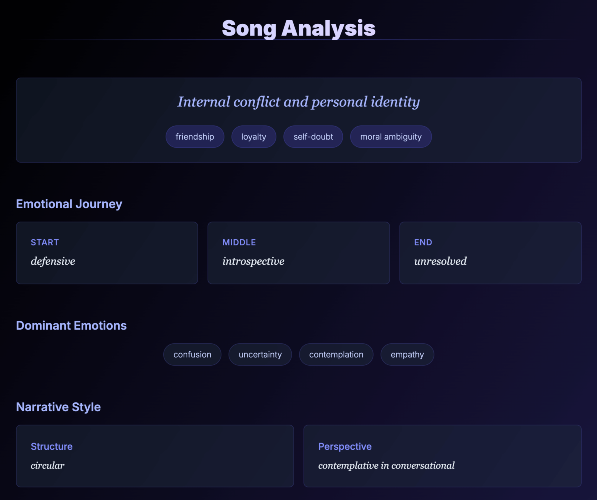The width and height of the screenshot is (597, 500).
Task: Click the Song Analysis heading
Action: (x=298, y=29)
